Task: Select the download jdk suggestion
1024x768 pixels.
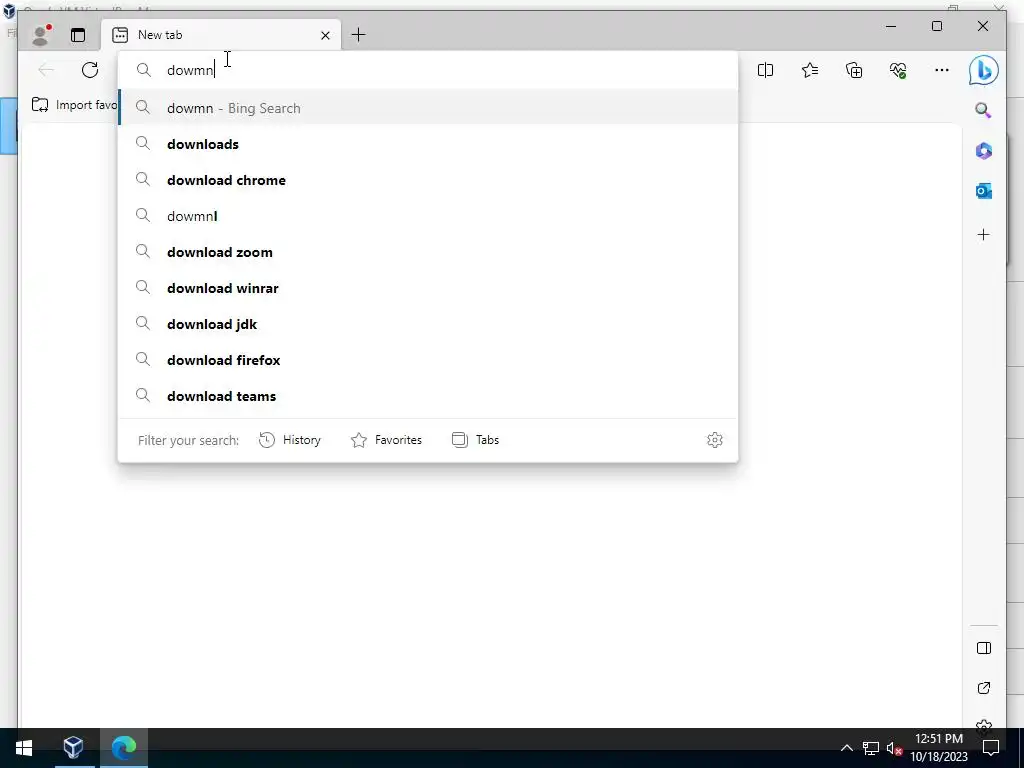Action: [x=428, y=324]
